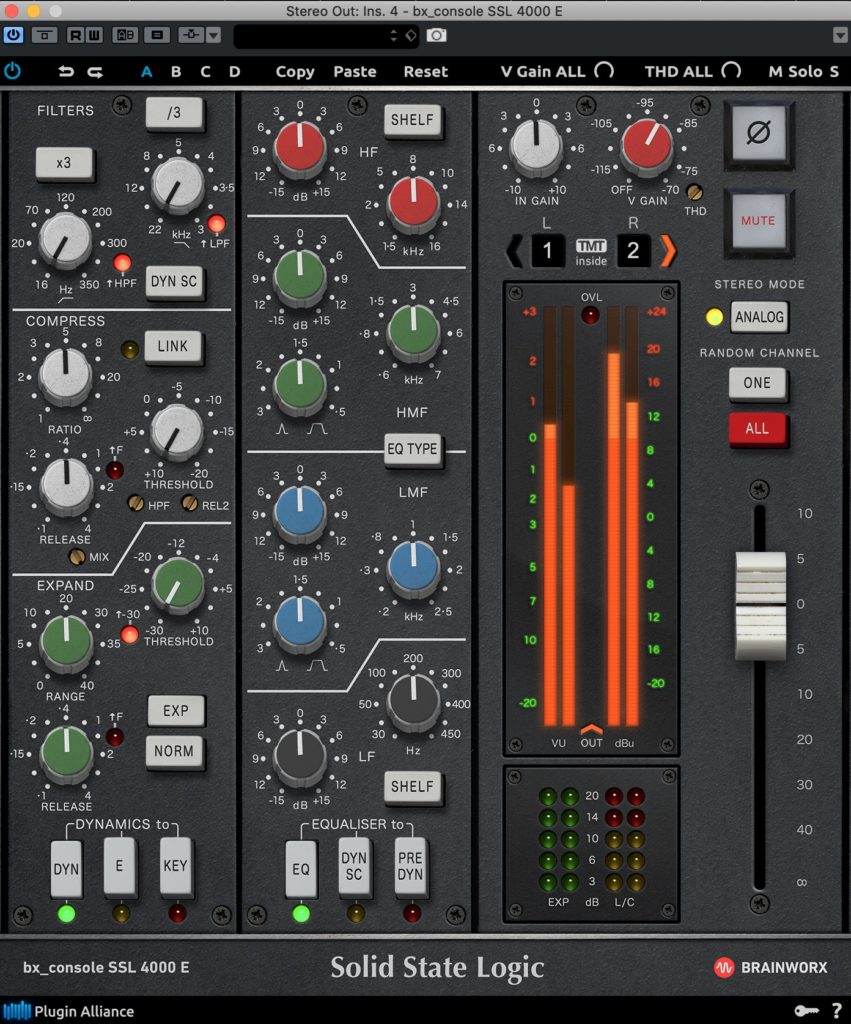Select settings bank D
Screen dimensions: 851x1024
(x=234, y=71)
